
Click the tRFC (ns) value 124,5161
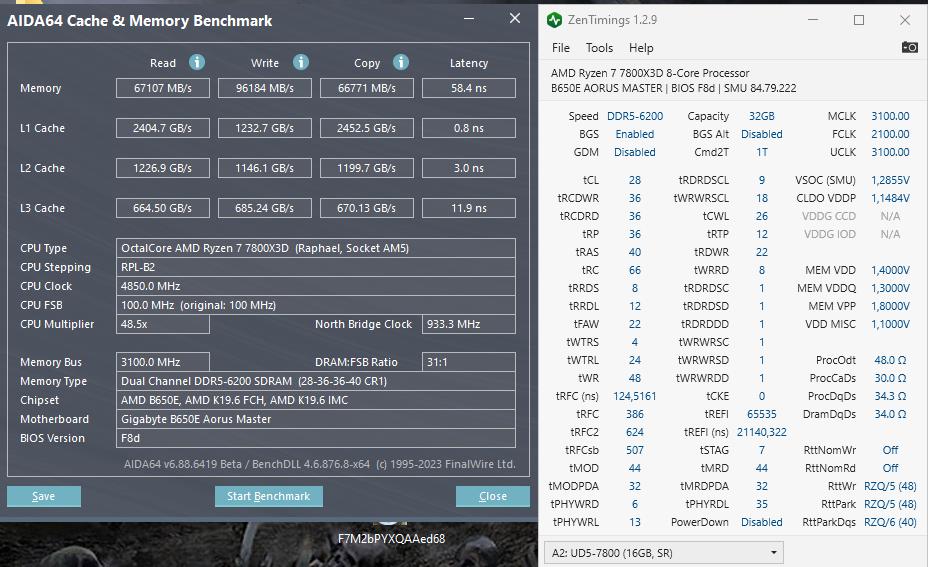(634, 396)
